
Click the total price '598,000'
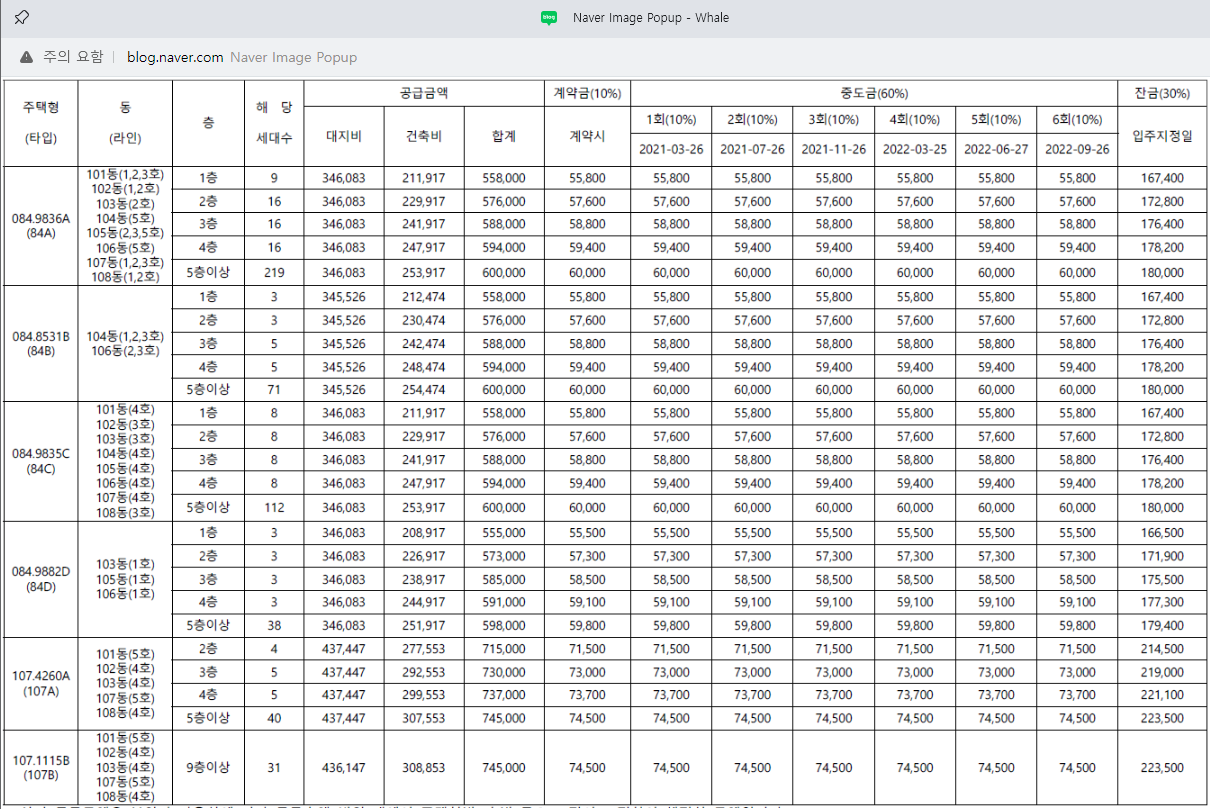[504, 626]
